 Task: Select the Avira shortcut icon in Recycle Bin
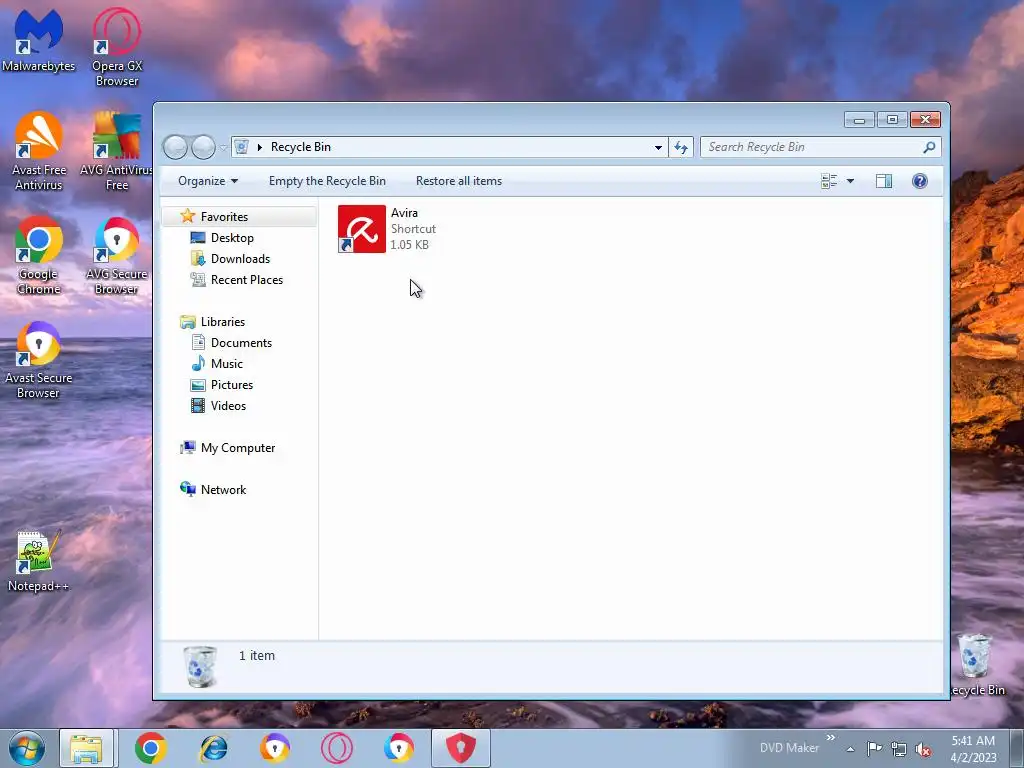[x=362, y=229]
